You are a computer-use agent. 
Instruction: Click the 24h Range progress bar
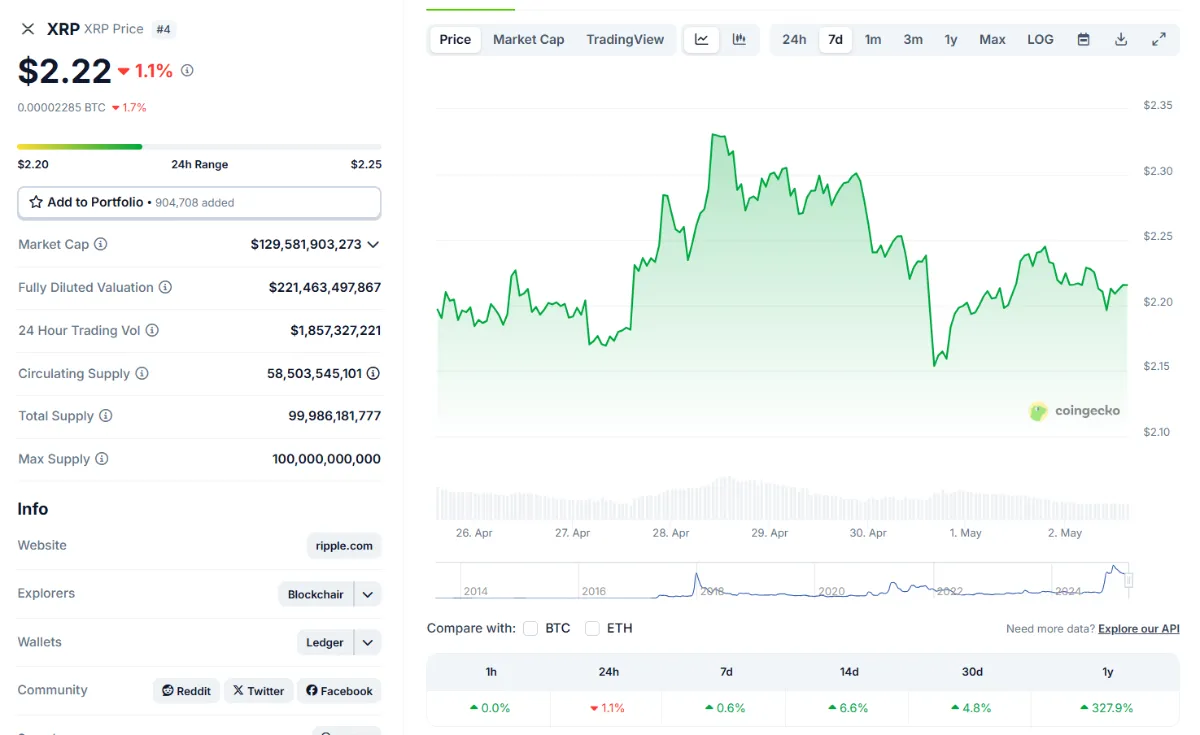[x=199, y=147]
